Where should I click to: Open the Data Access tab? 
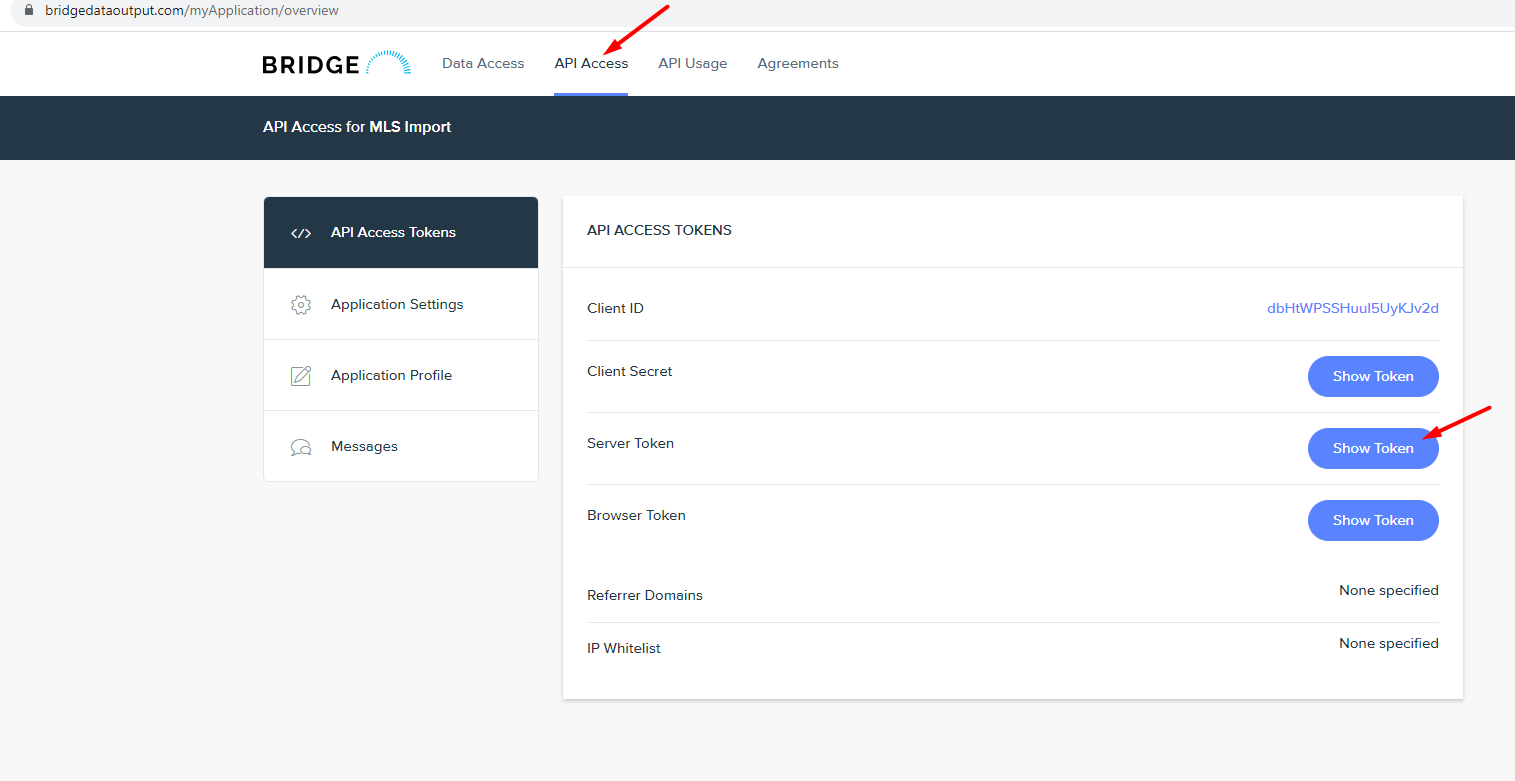tap(483, 63)
